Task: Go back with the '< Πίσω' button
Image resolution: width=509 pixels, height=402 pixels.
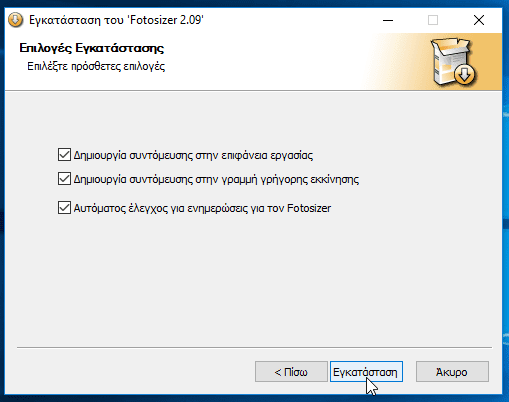Action: tap(291, 372)
